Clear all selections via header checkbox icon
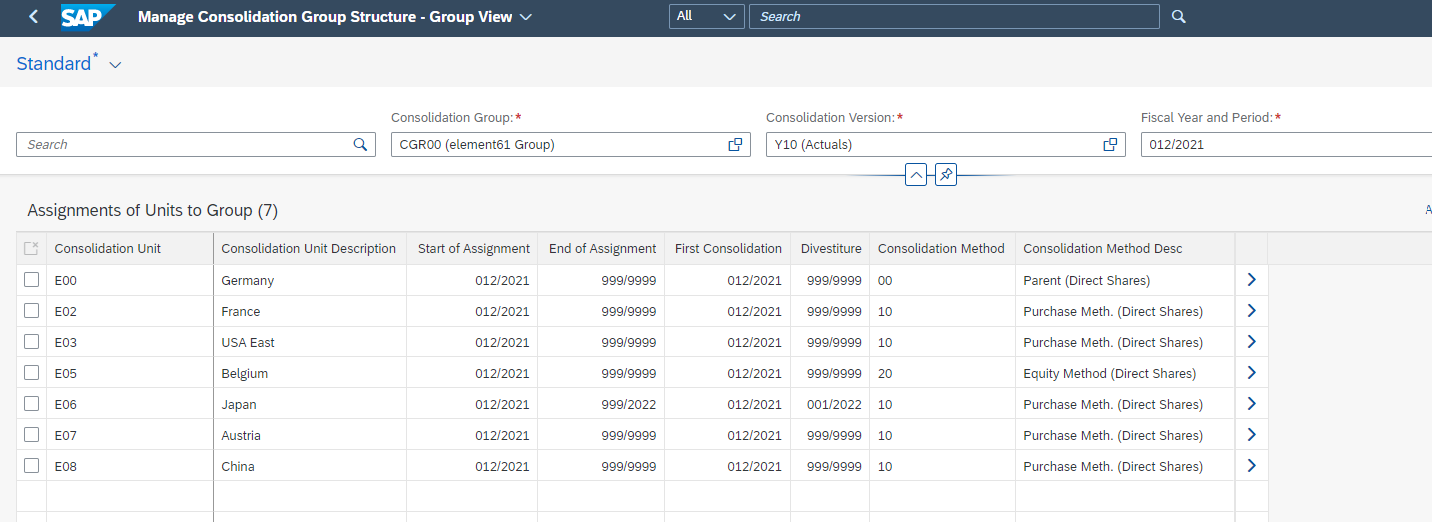The width and height of the screenshot is (1432, 522). click(31, 249)
